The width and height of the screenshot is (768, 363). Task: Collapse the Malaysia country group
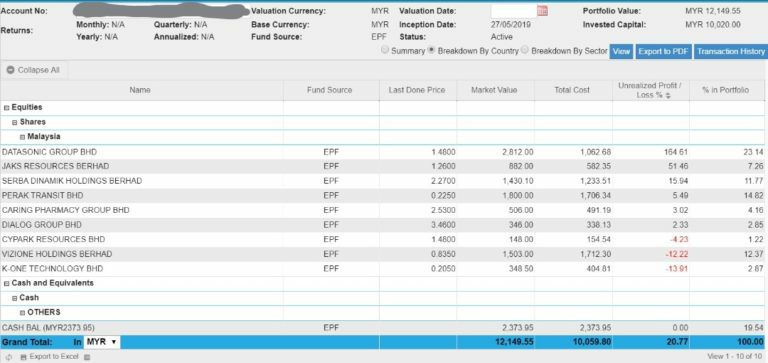pyautogui.click(x=23, y=137)
